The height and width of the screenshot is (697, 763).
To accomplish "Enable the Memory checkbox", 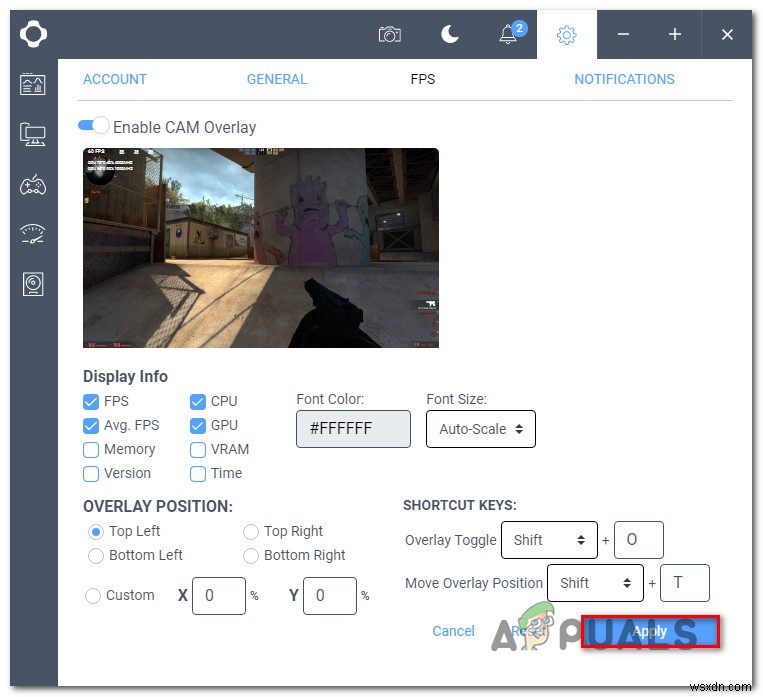I will tap(91, 449).
